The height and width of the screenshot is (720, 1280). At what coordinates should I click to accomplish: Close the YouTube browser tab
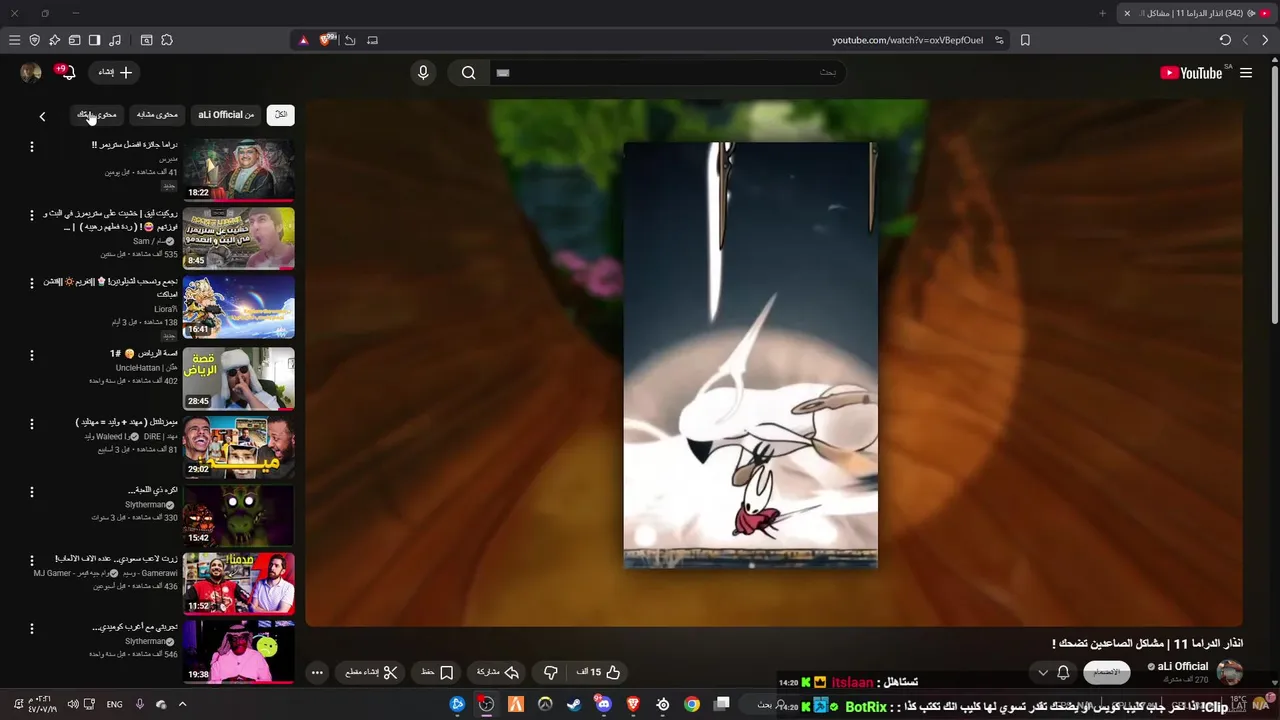tap(1127, 13)
